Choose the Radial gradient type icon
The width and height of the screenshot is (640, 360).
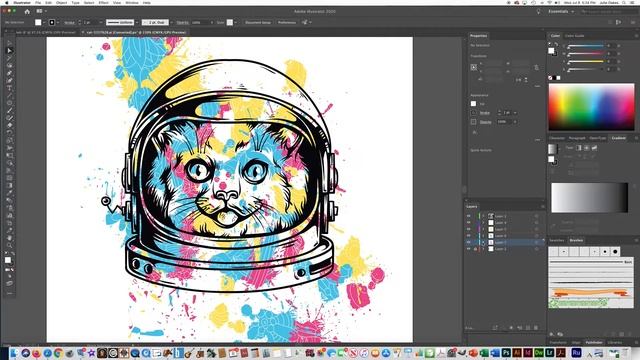586,148
